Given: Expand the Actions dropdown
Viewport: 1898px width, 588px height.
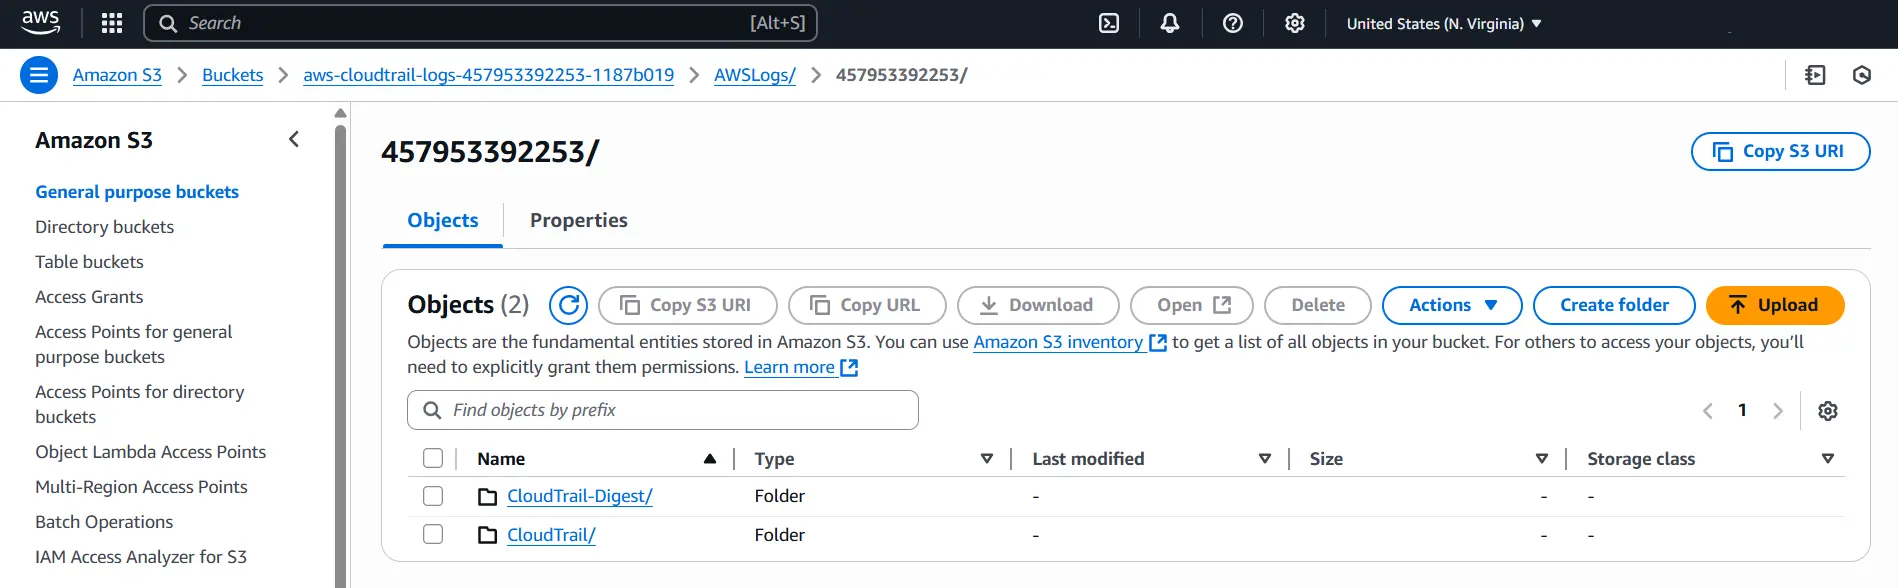Looking at the screenshot, I should click(x=1451, y=305).
